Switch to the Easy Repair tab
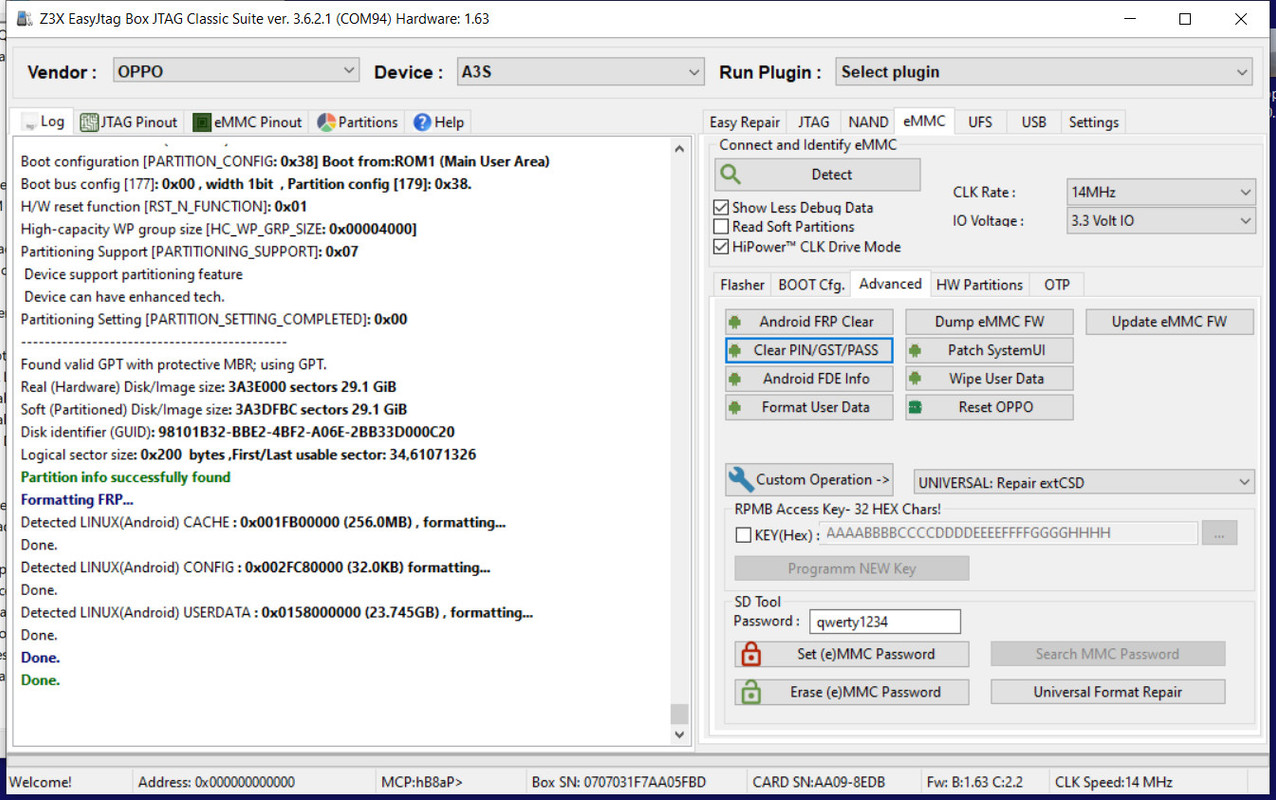The height and width of the screenshot is (800, 1276). (744, 122)
